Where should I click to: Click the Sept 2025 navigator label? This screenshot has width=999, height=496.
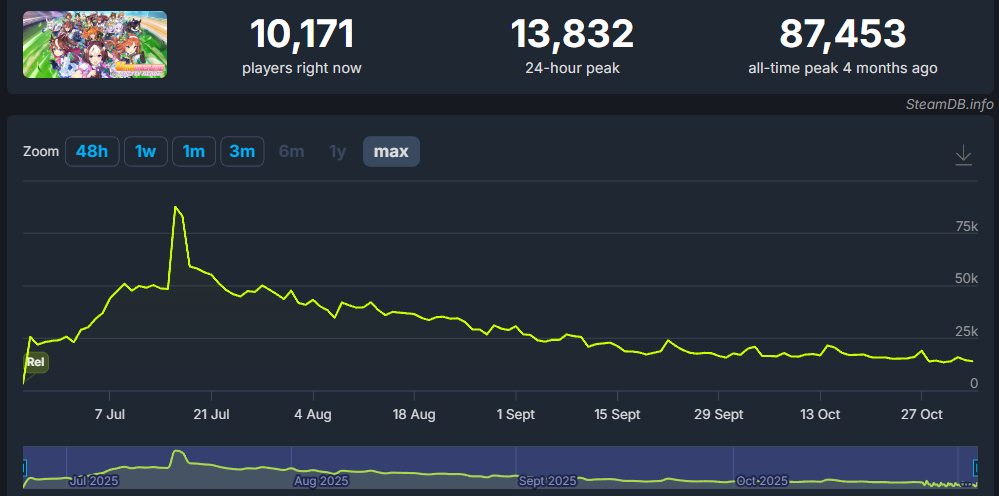pyautogui.click(x=548, y=481)
